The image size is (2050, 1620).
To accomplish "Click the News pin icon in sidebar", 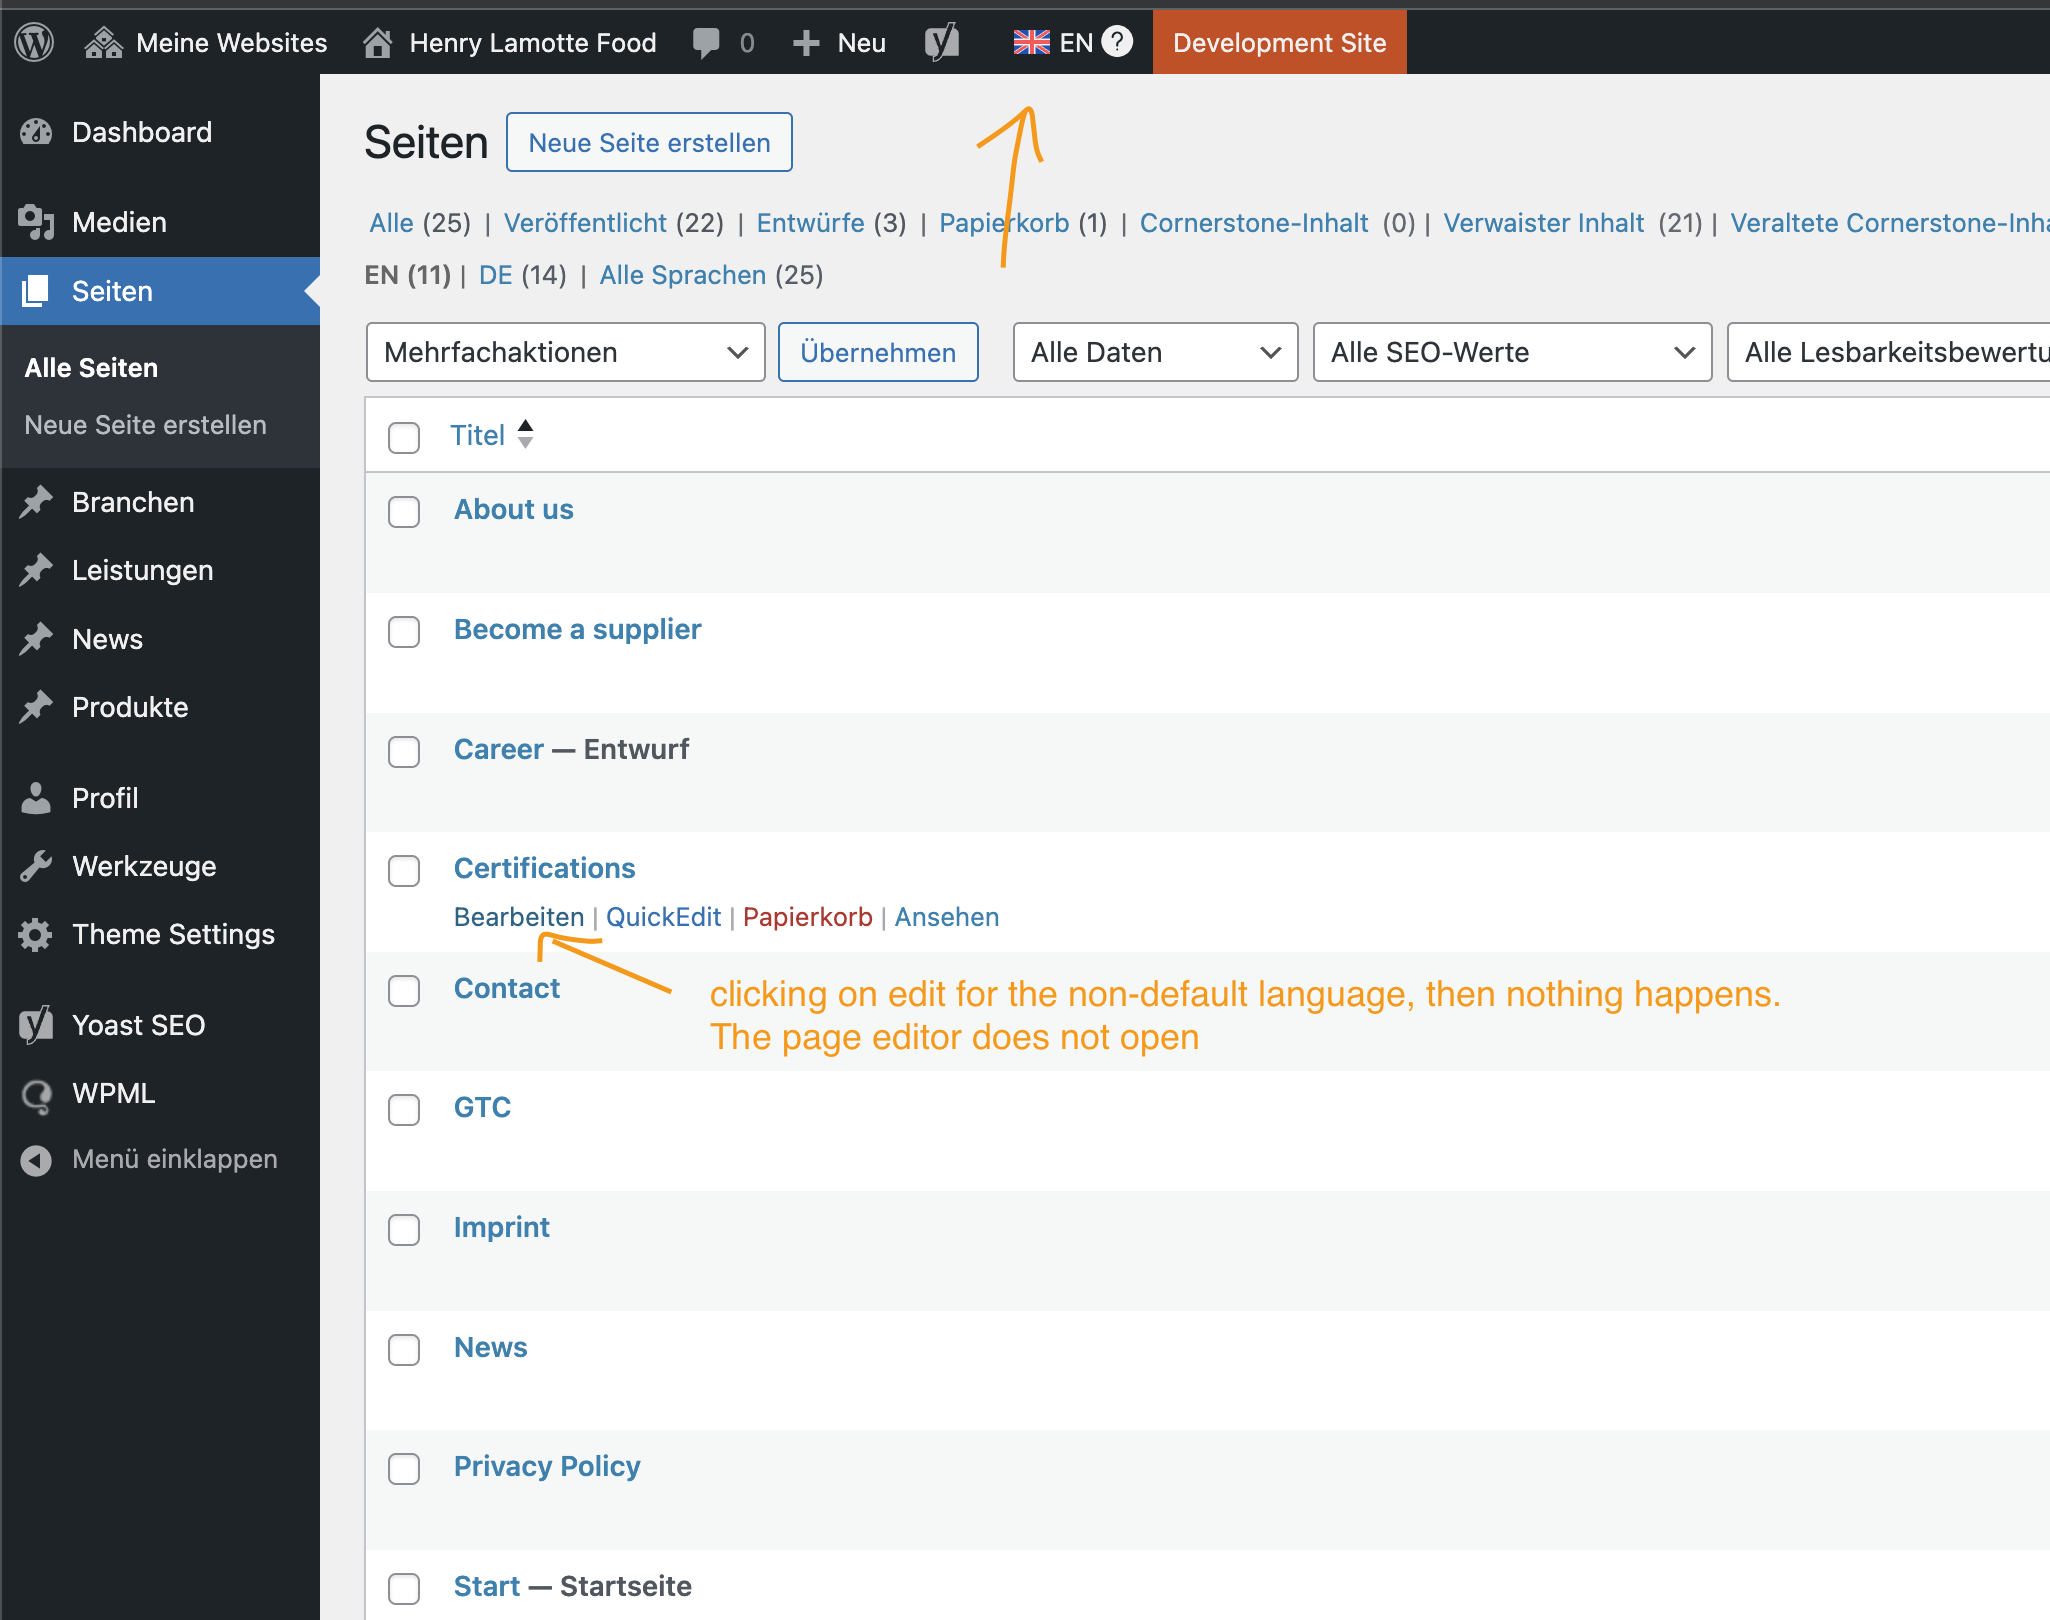I will [36, 639].
